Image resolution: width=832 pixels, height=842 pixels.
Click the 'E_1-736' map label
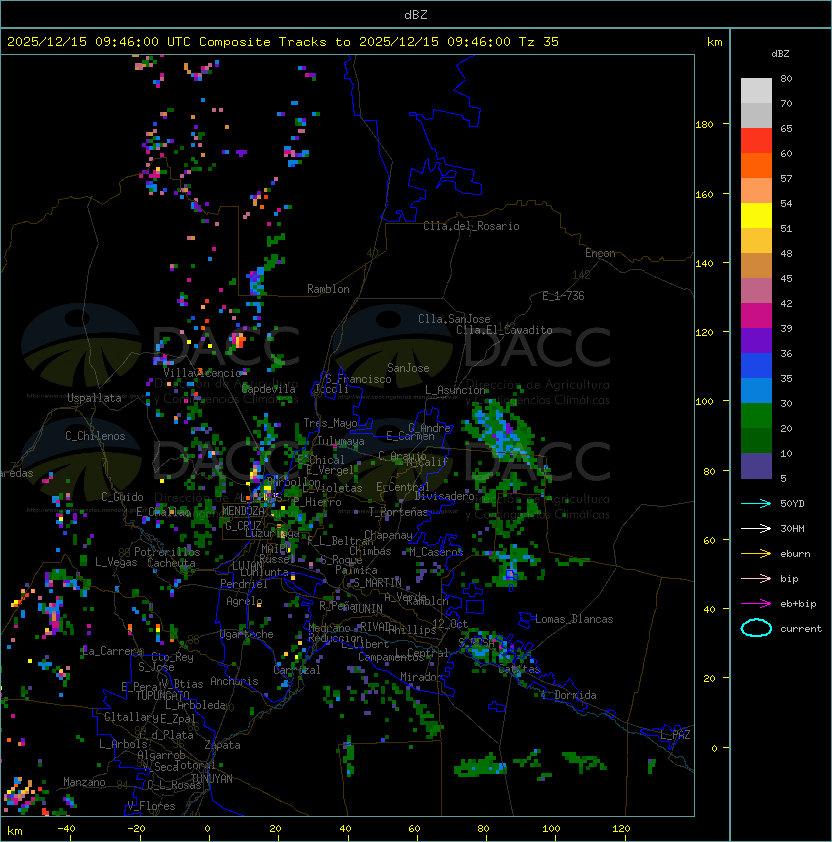tap(563, 296)
